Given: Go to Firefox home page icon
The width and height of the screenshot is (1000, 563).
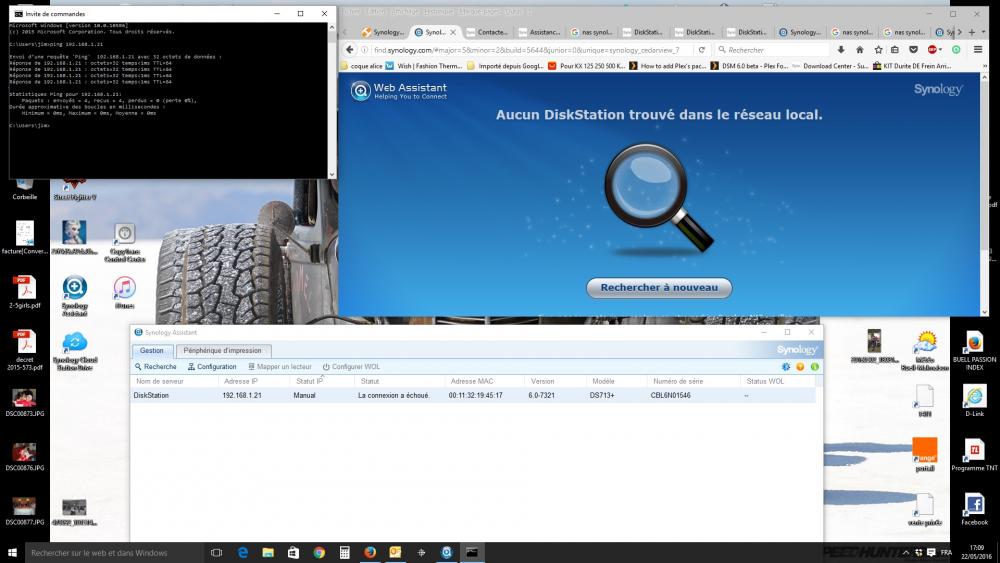Looking at the screenshot, I should [860, 50].
